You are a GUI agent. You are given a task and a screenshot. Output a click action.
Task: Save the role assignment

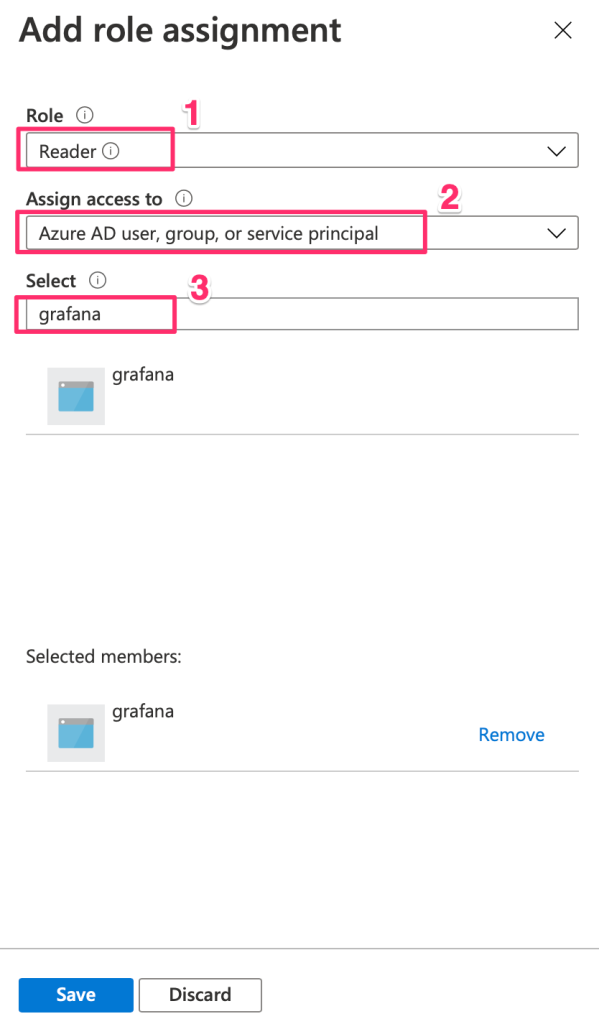tap(76, 995)
